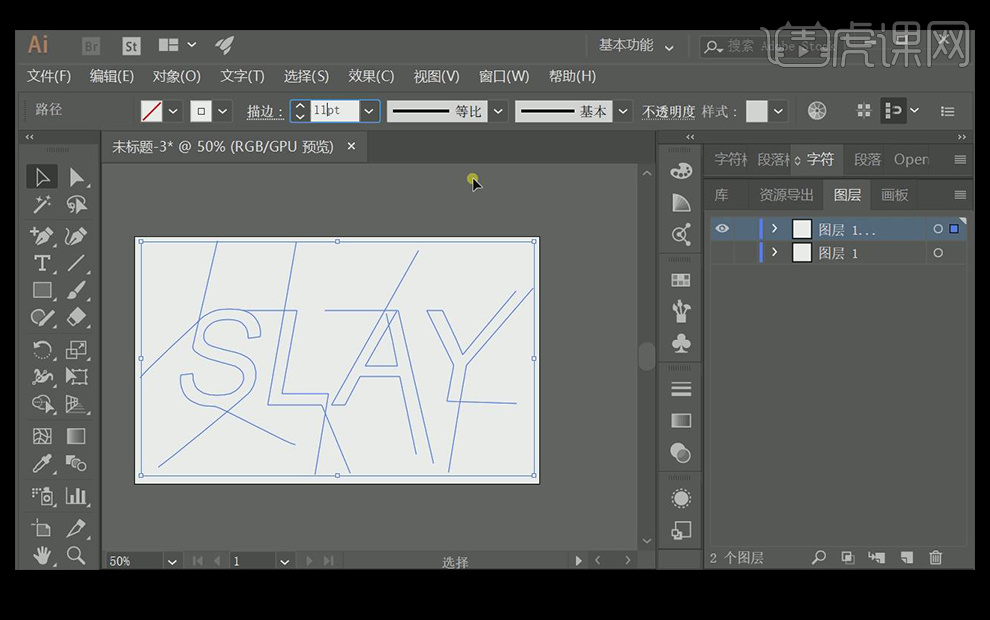Click target circle of 图层 1 layer
This screenshot has height=620, width=990.
(938, 254)
